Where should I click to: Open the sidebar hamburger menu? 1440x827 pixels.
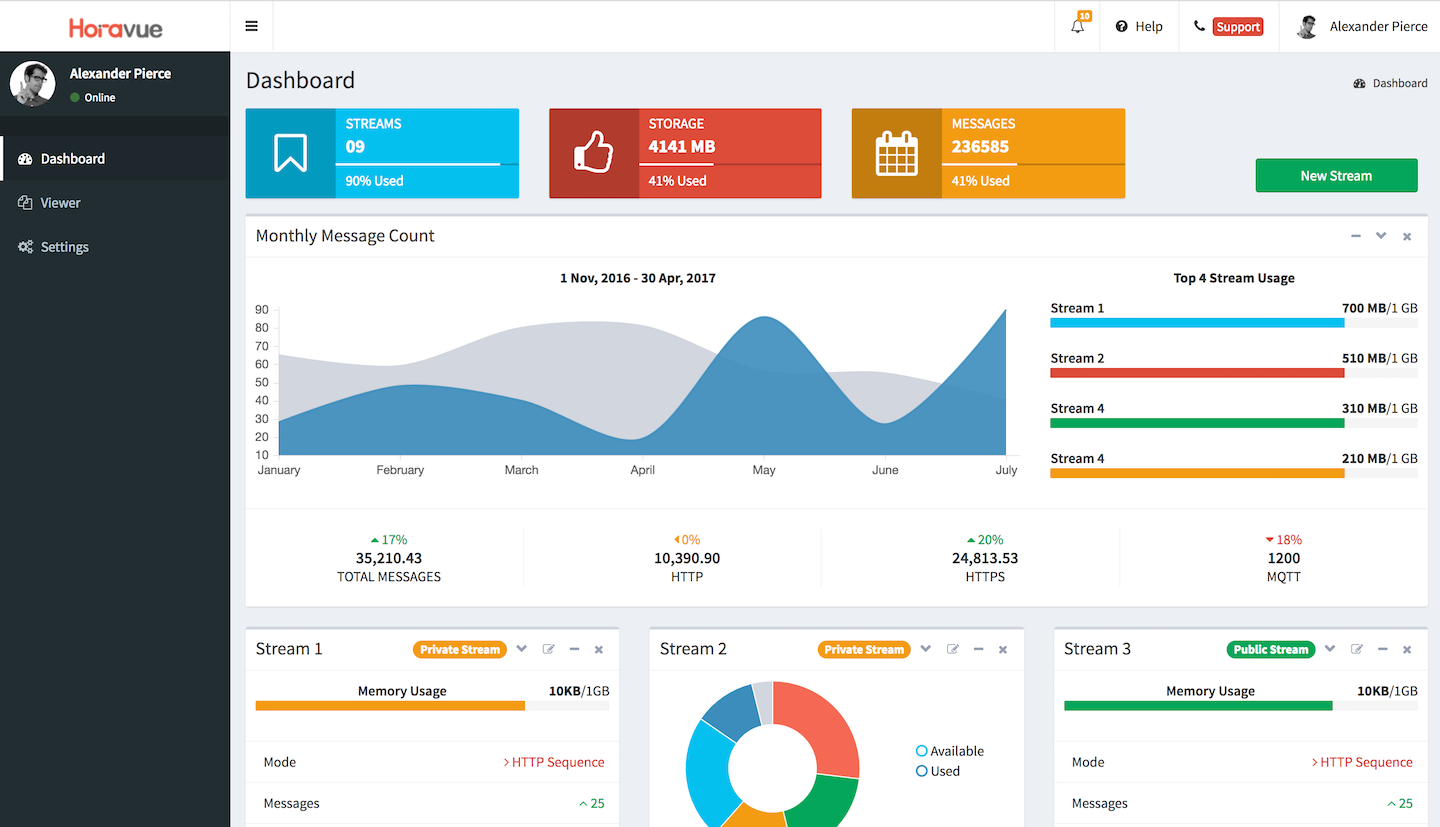(x=251, y=25)
